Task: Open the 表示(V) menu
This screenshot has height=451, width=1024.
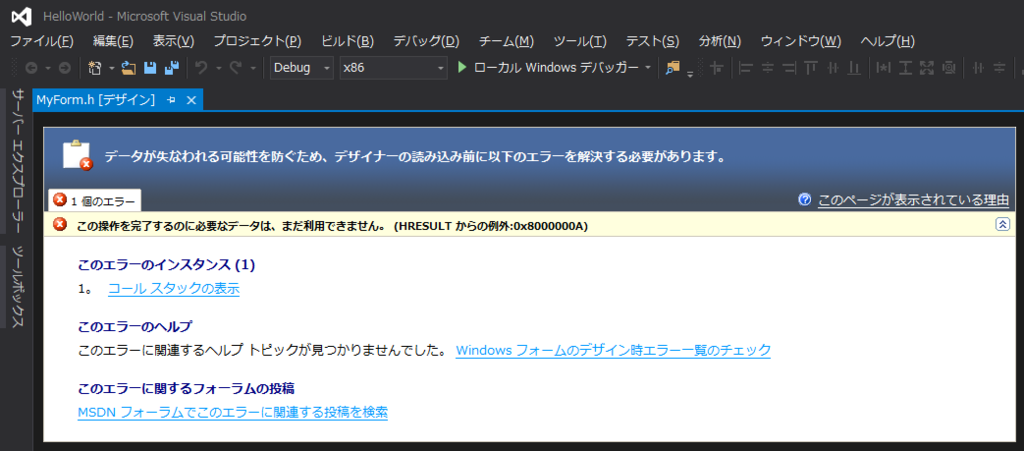Action: 174,41
